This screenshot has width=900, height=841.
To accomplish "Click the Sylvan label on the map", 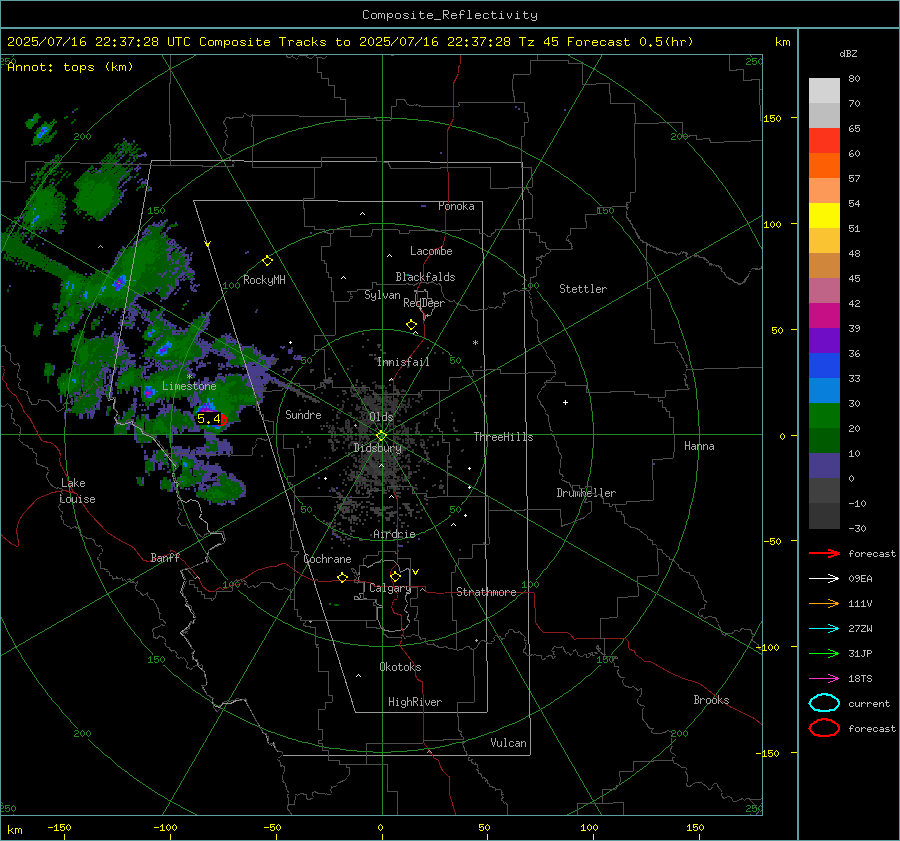I will coord(382,295).
